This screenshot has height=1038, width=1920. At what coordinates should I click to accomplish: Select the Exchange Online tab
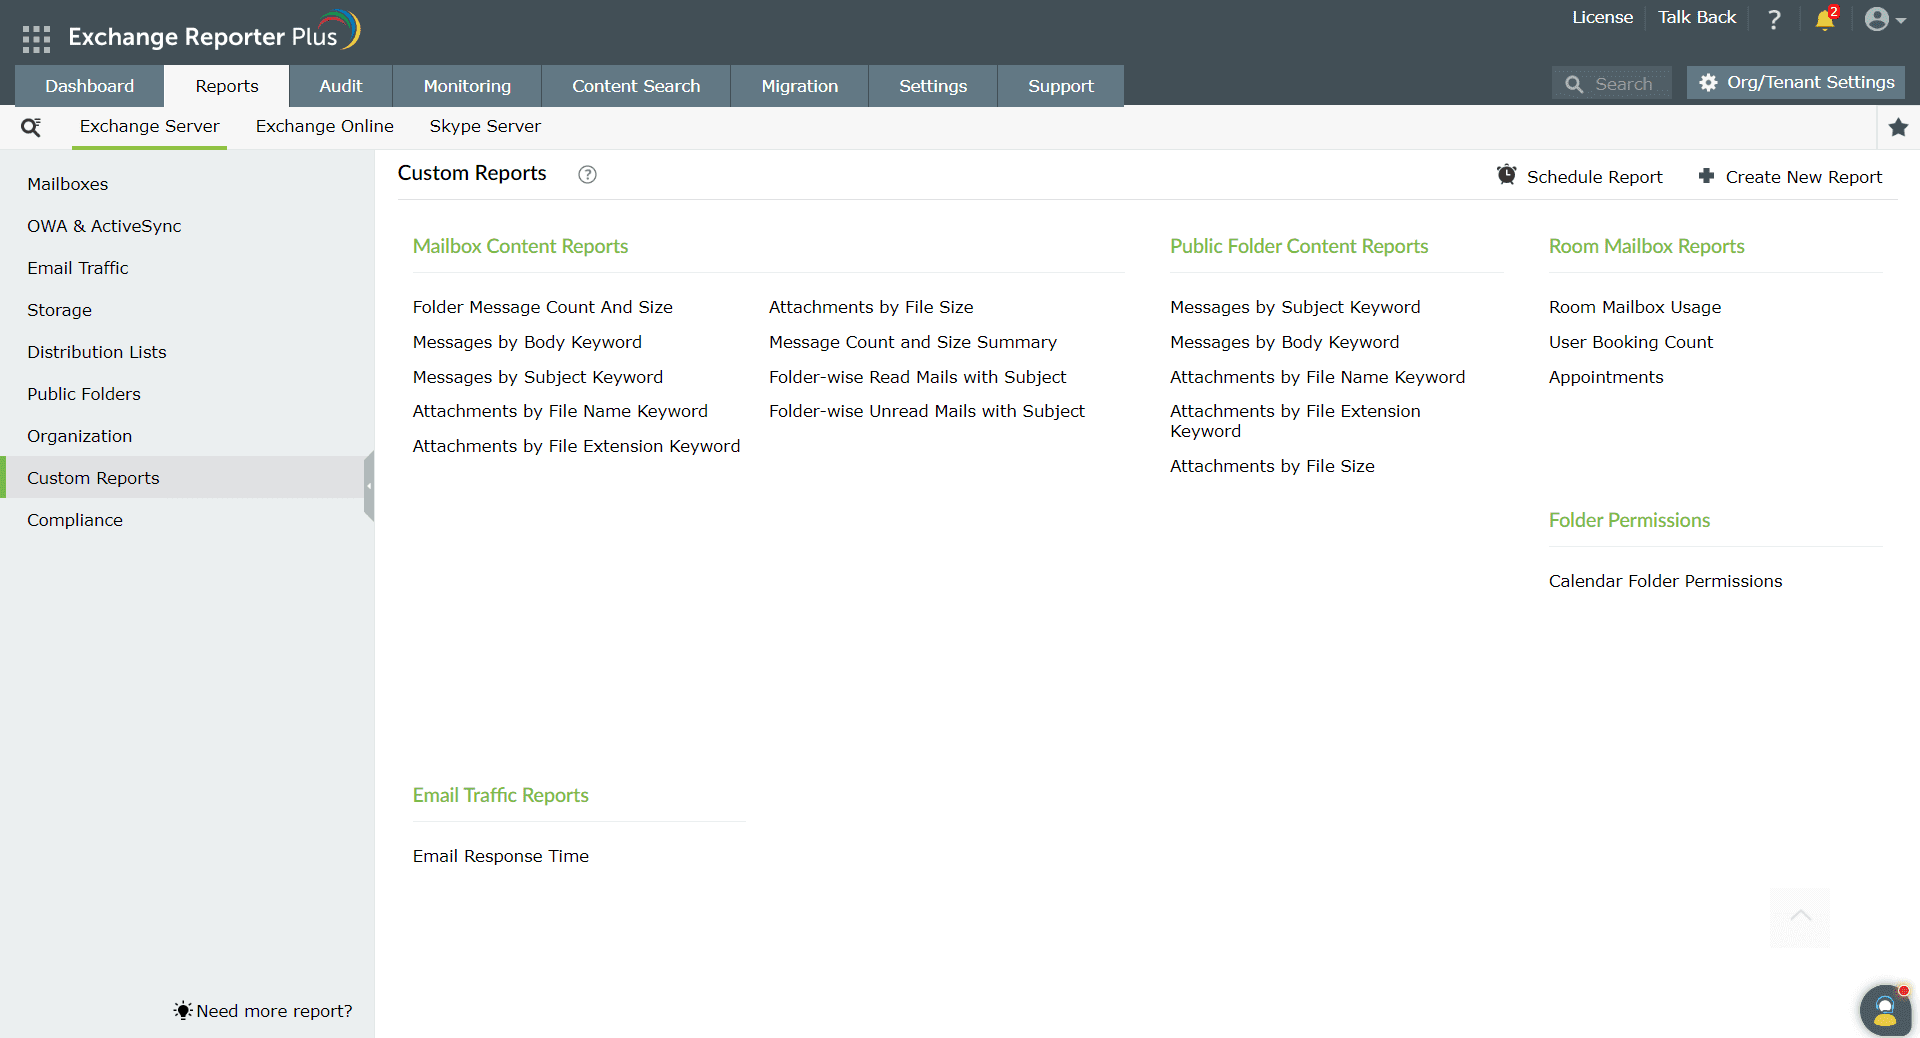(324, 127)
